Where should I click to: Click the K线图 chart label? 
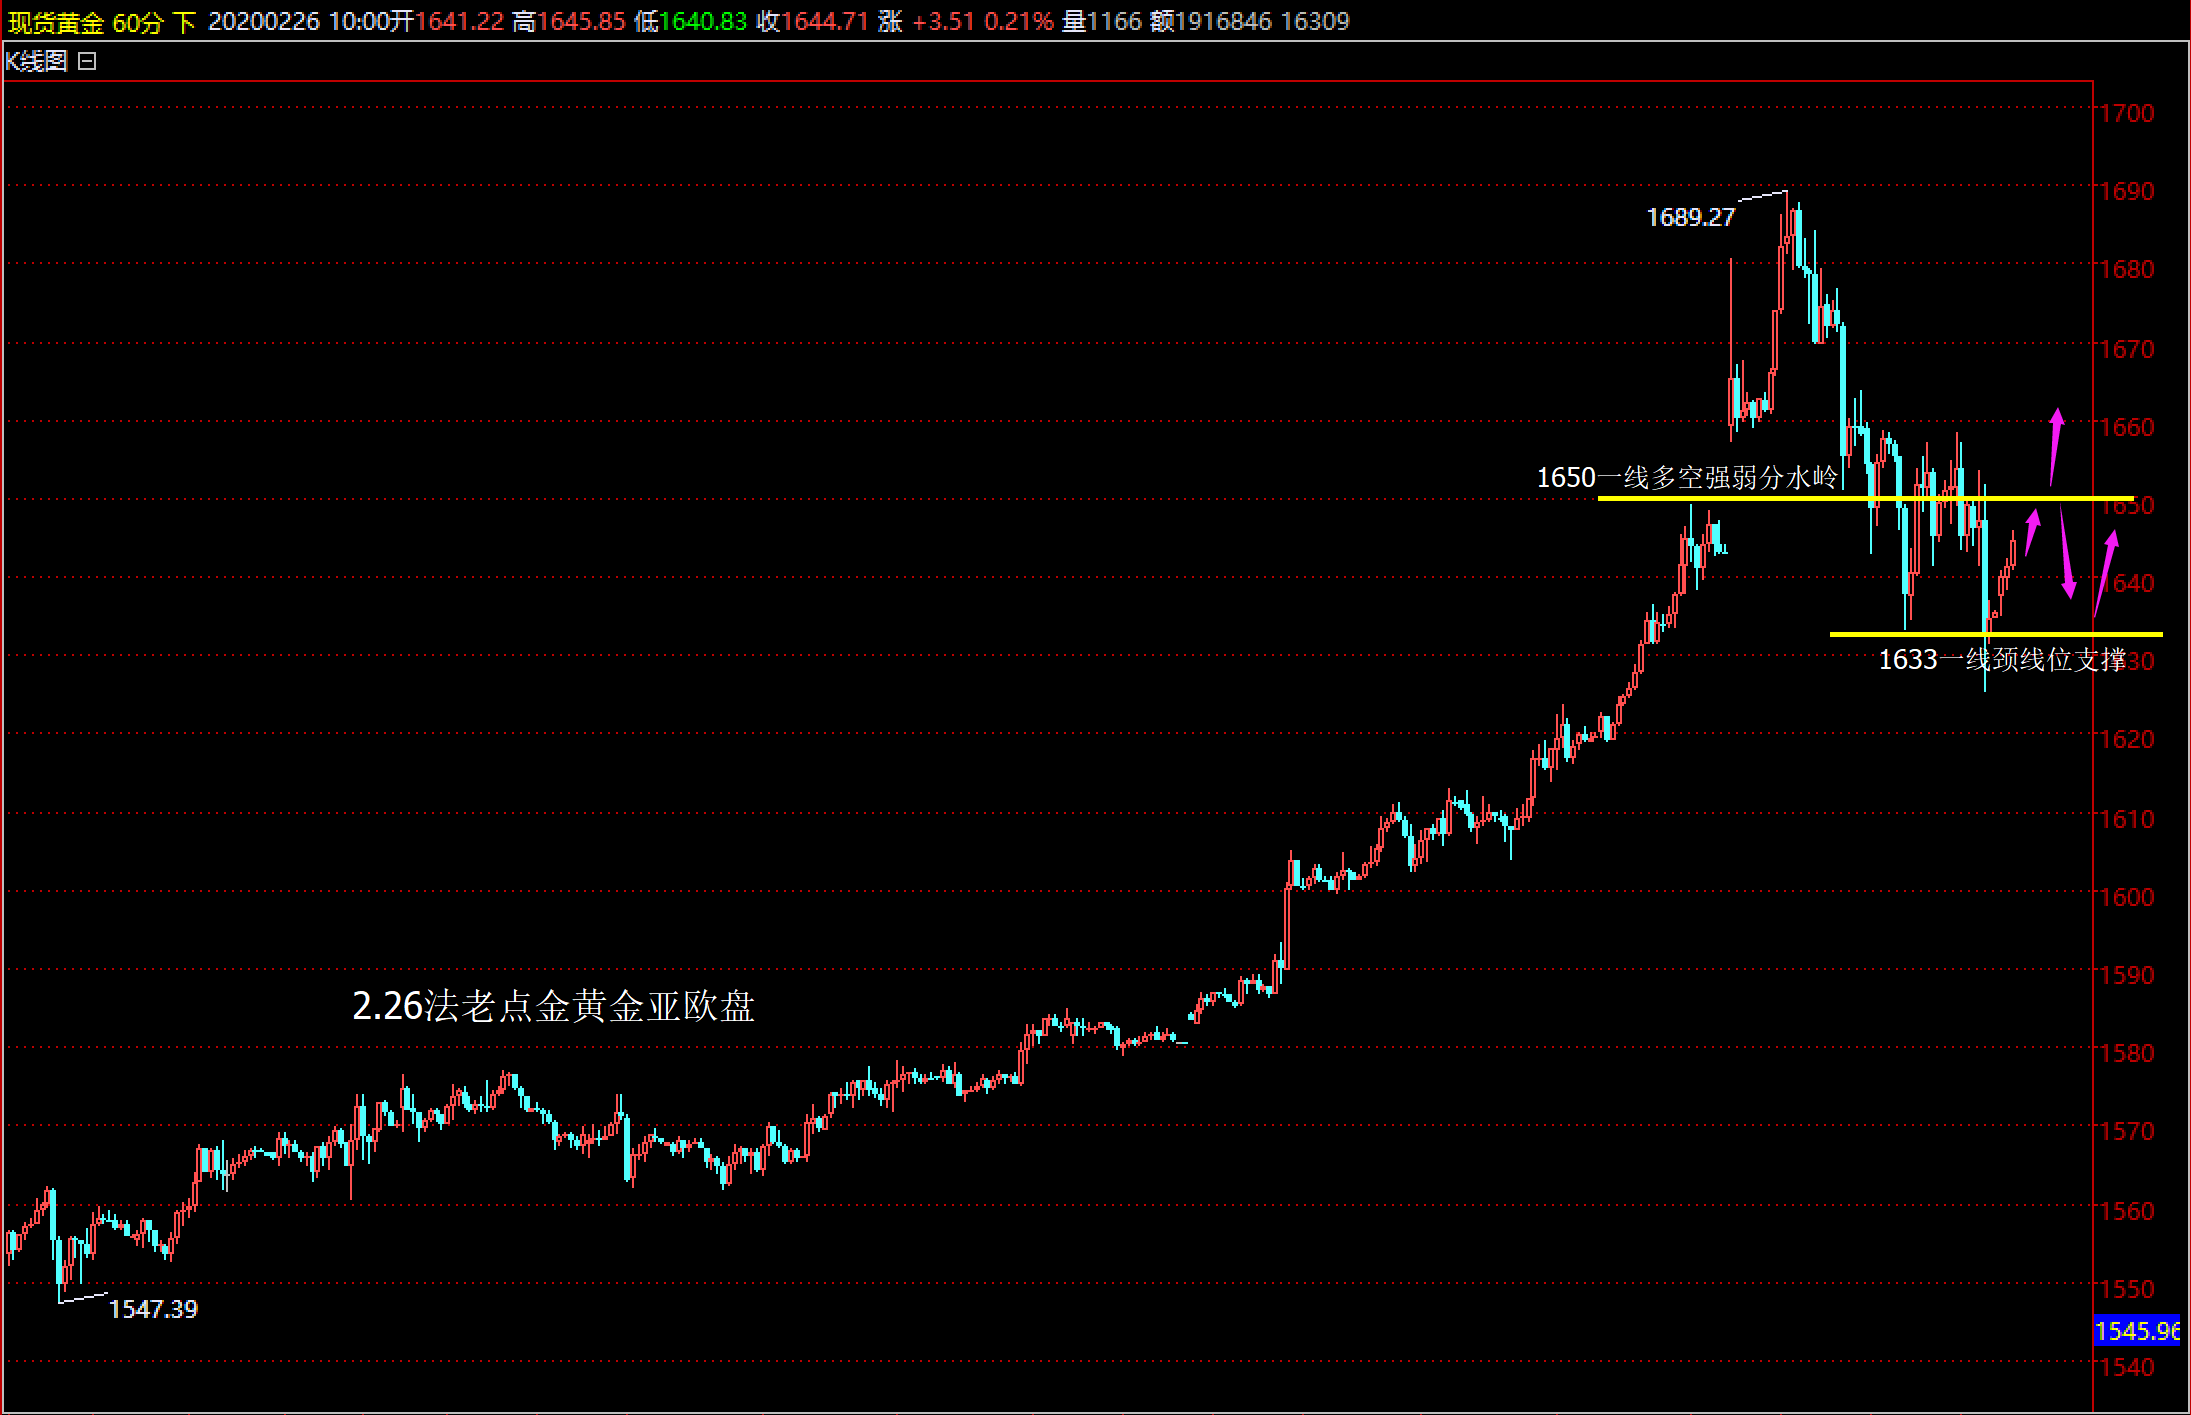36,62
